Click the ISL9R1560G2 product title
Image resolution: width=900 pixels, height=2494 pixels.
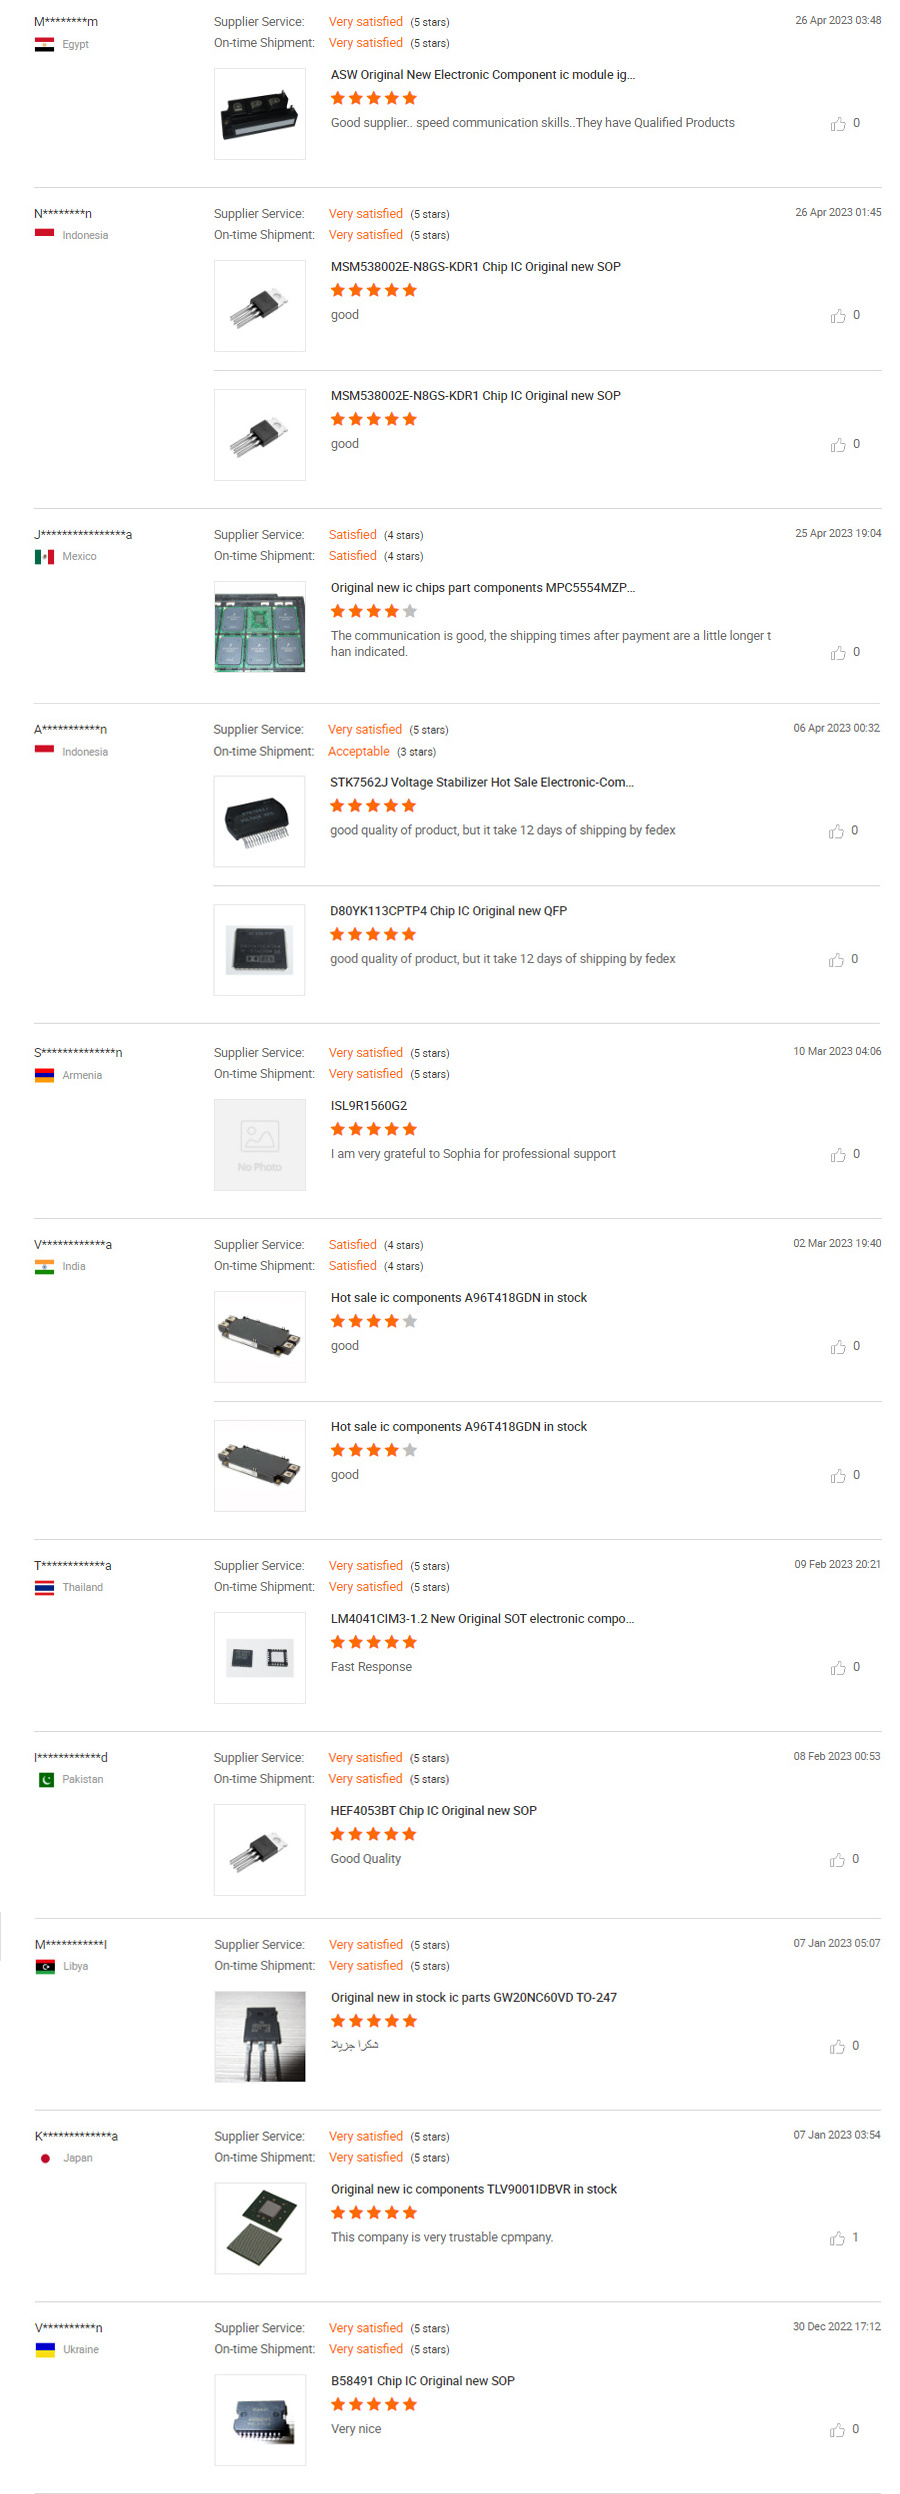click(x=368, y=1106)
